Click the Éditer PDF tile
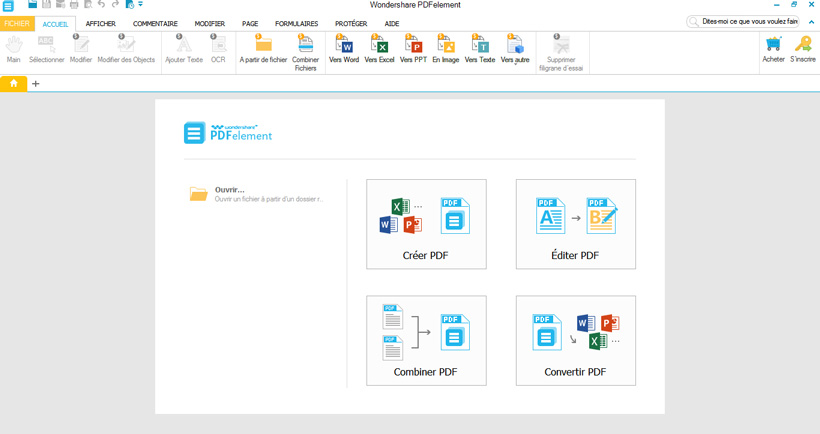Viewport: 820px width, 434px height. [576, 224]
